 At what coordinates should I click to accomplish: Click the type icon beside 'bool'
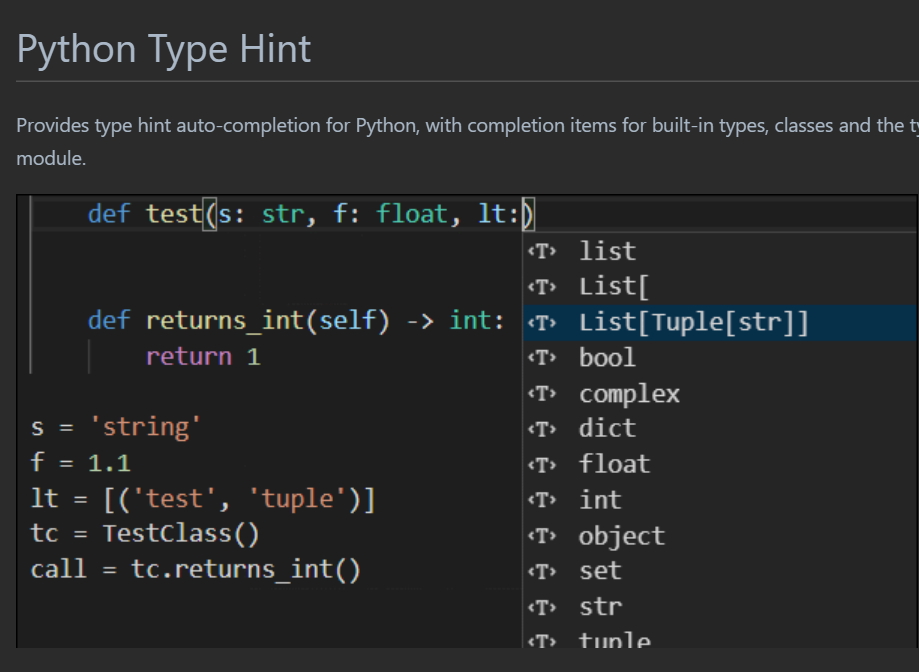tap(540, 359)
